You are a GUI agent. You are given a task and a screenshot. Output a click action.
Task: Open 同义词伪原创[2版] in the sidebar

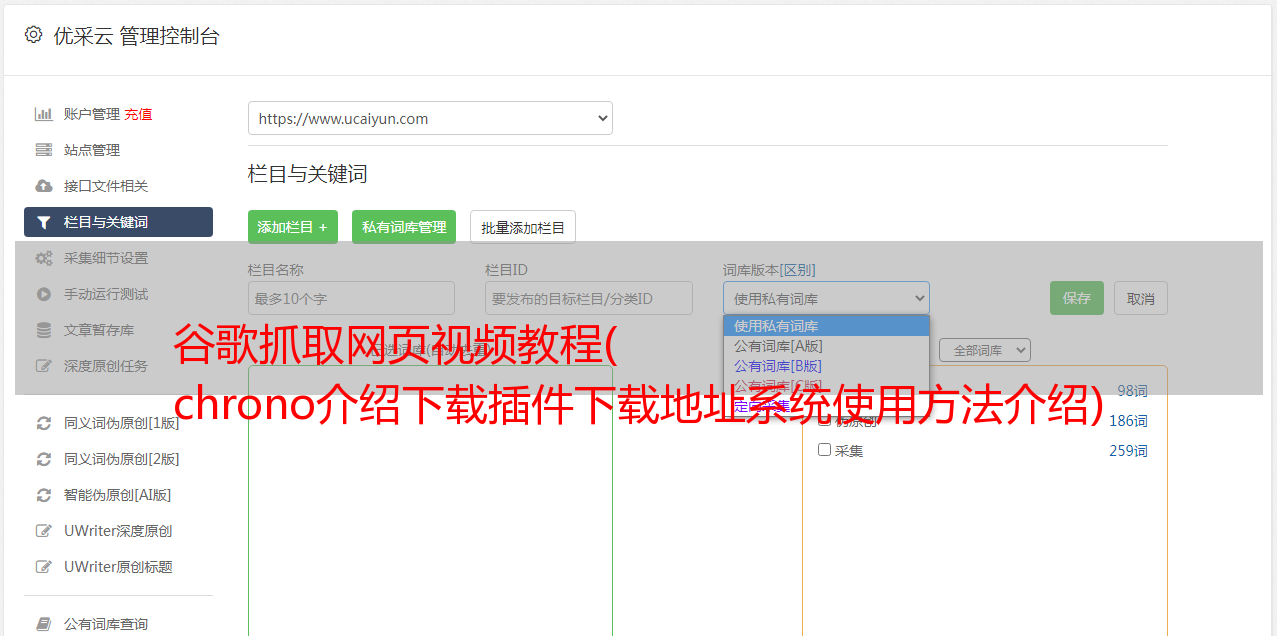pyautogui.click(x=122, y=459)
